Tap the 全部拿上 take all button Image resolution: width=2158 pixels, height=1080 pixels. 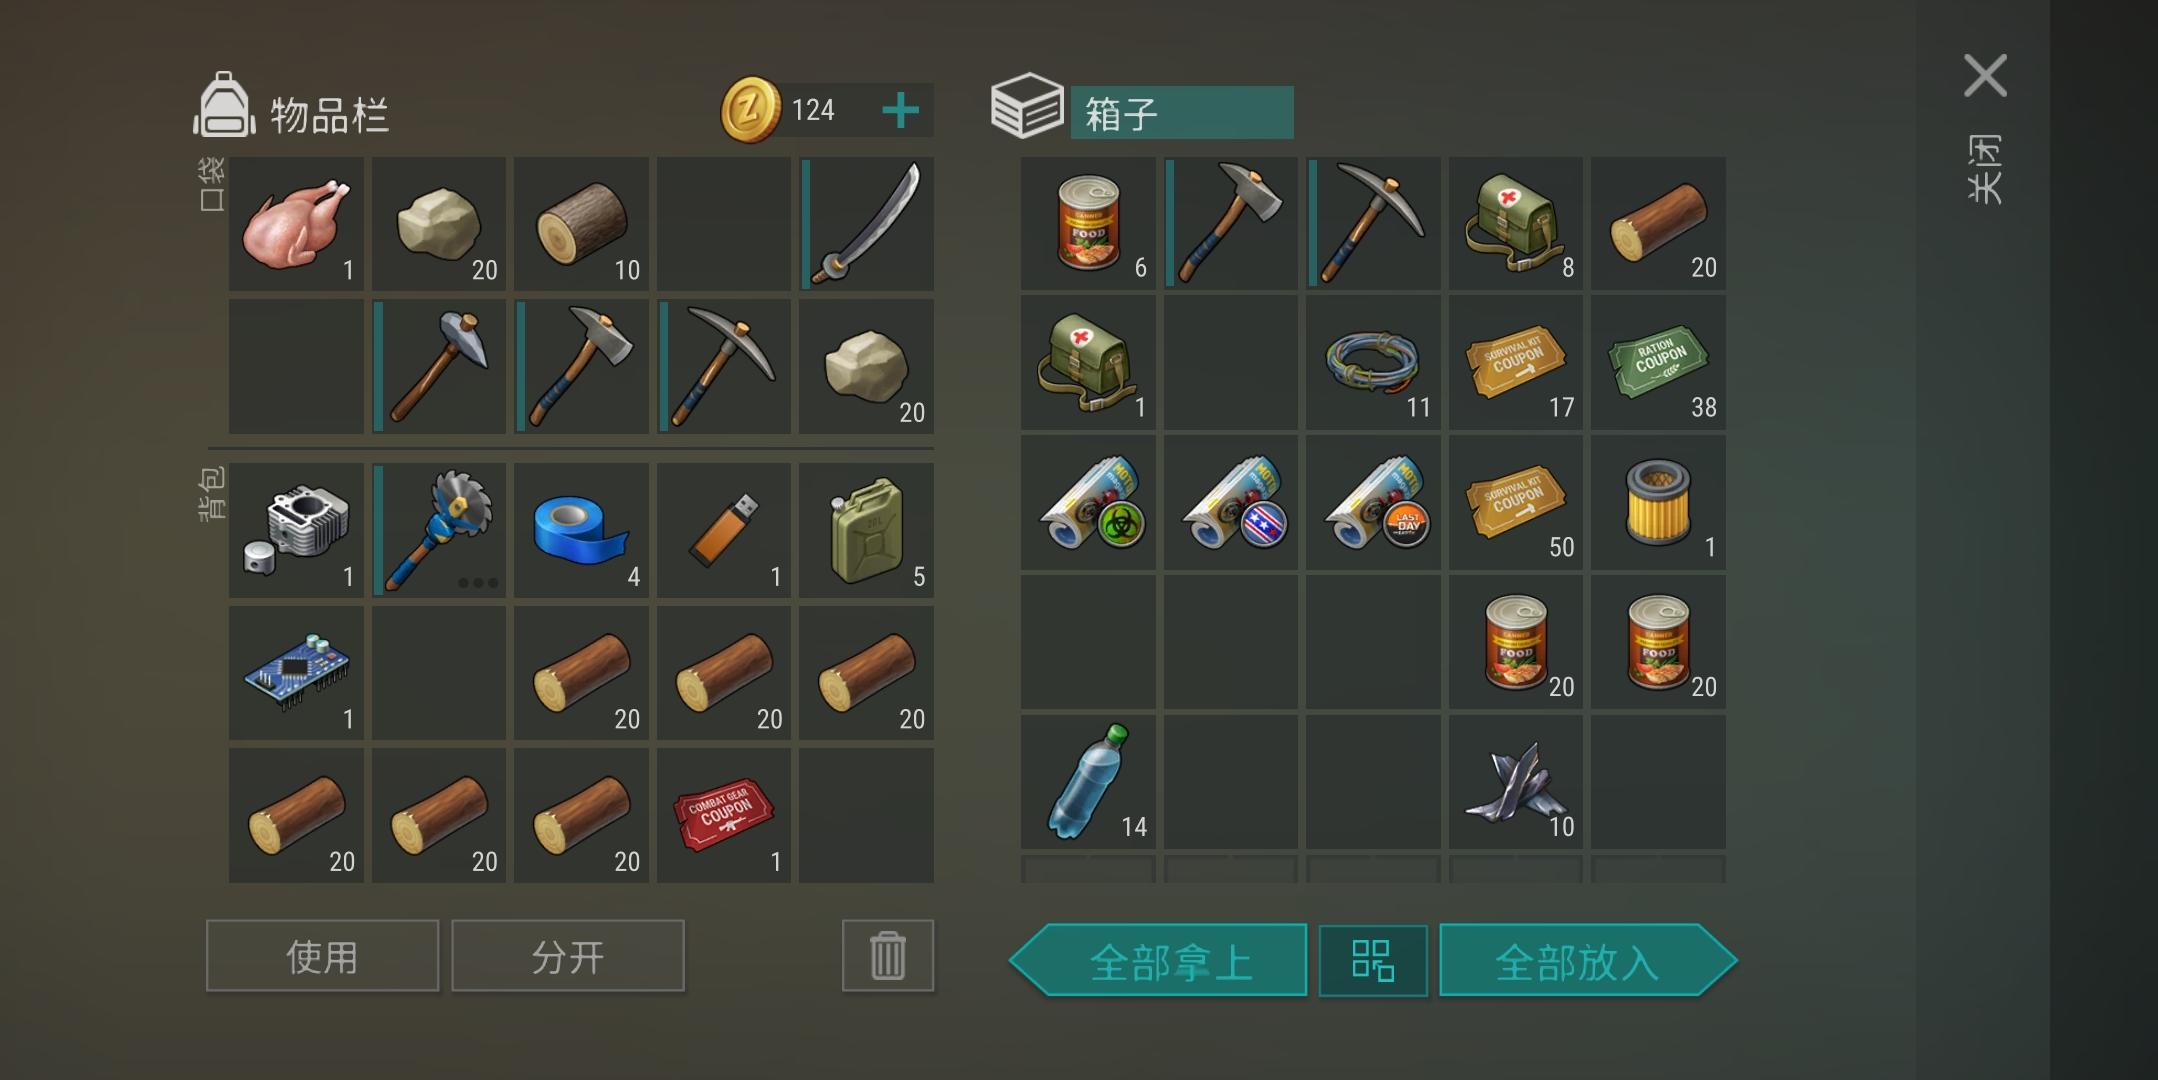coord(1158,961)
